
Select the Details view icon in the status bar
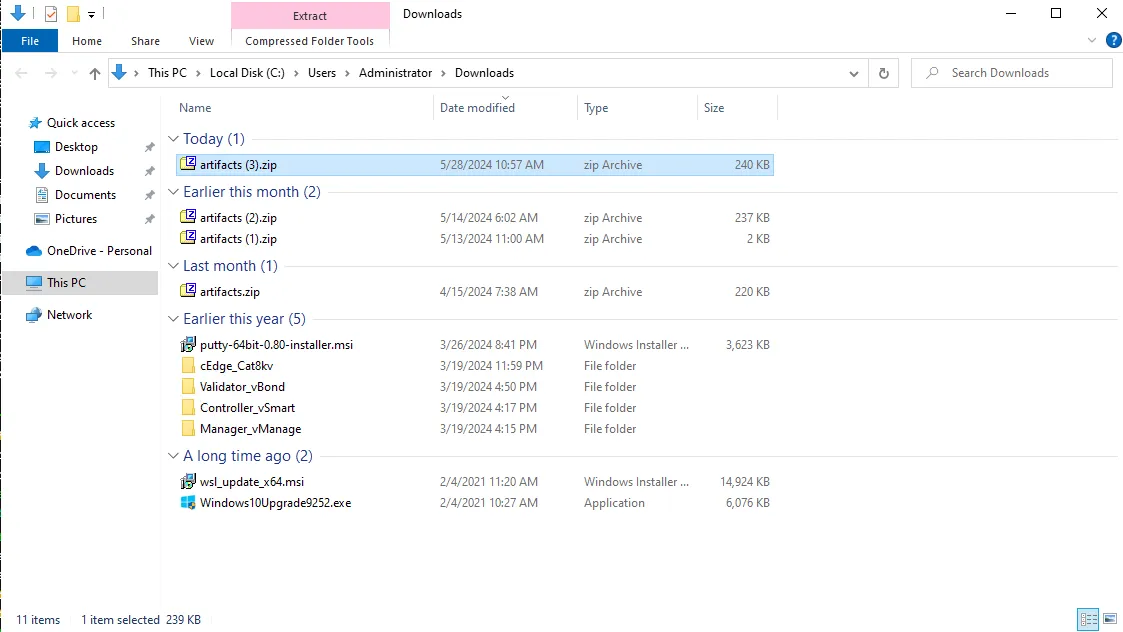(1088, 620)
